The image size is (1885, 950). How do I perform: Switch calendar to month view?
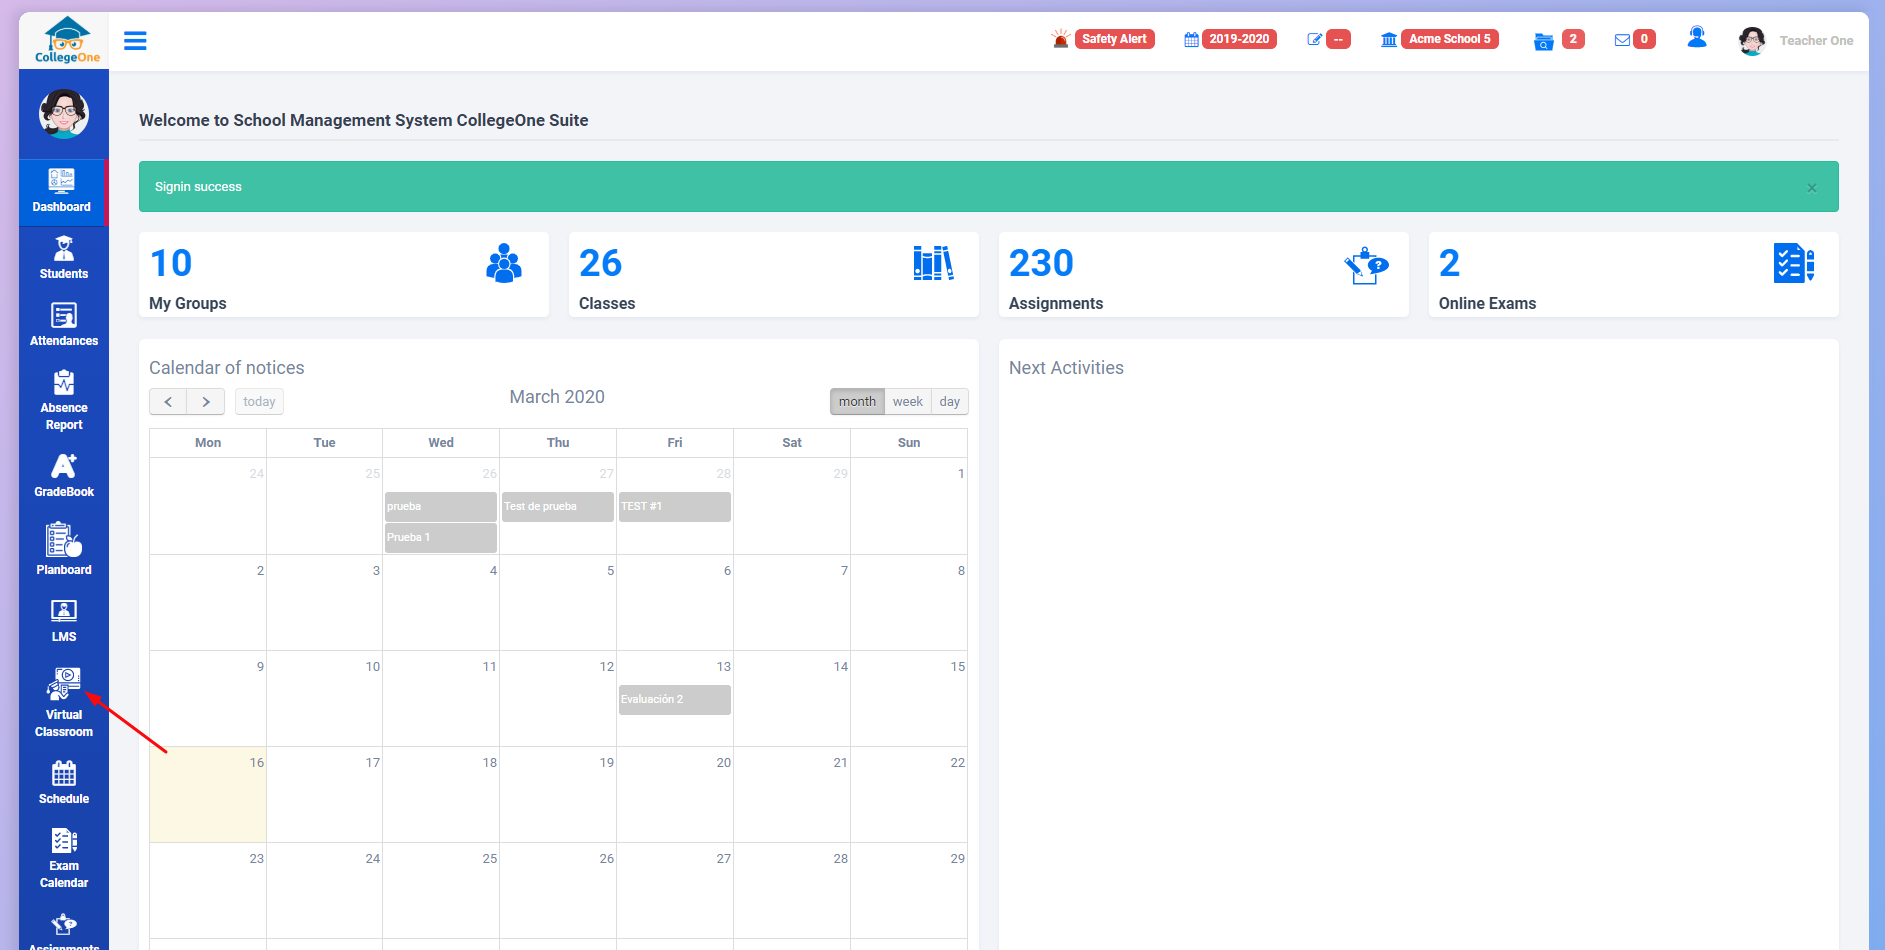click(857, 402)
